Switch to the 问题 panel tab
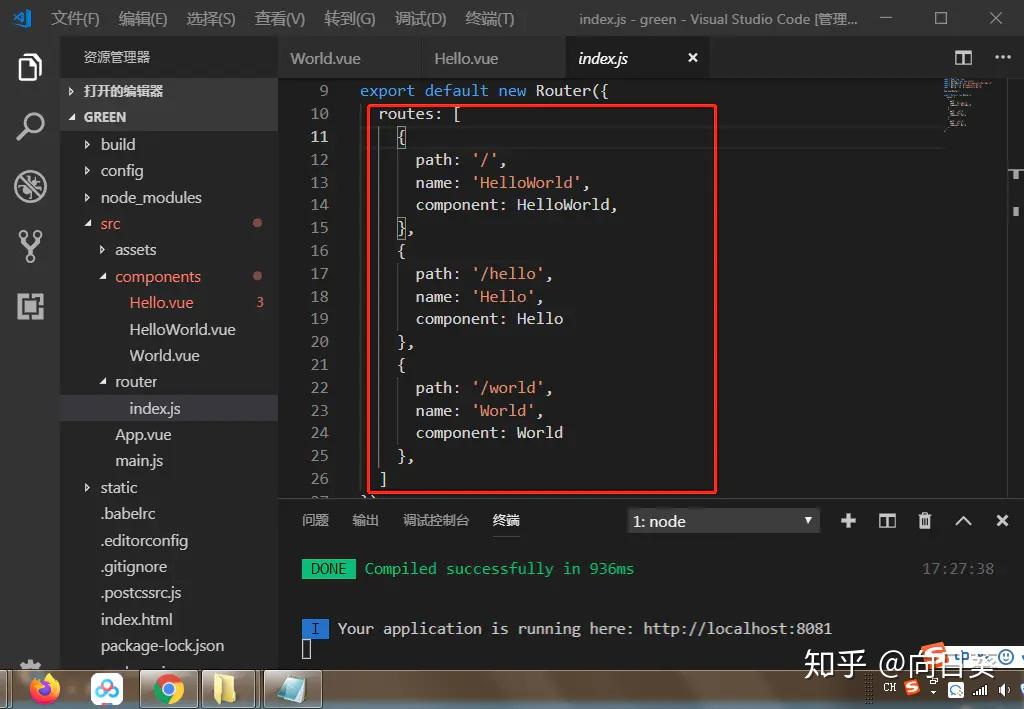 (x=315, y=520)
